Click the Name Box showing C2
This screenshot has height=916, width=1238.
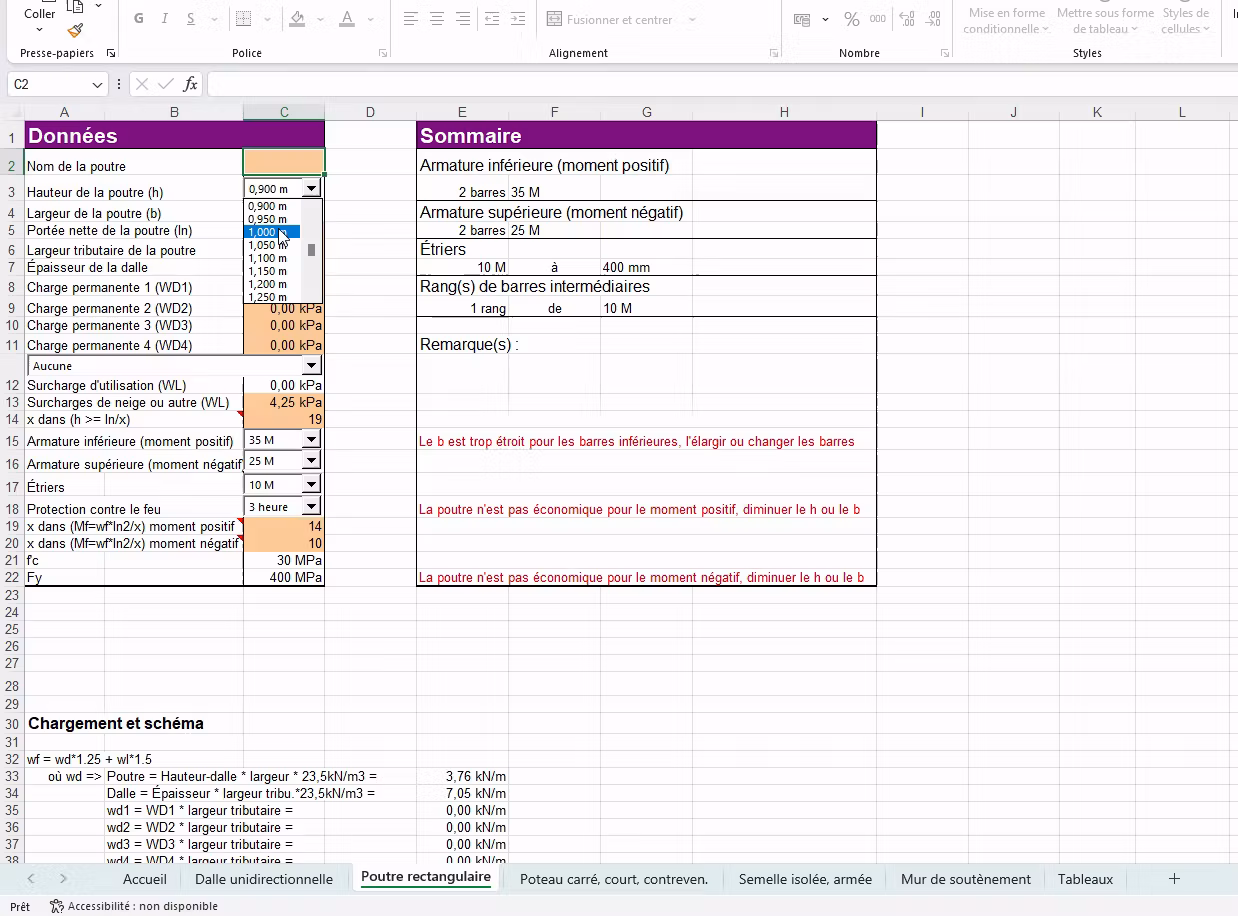tap(48, 85)
